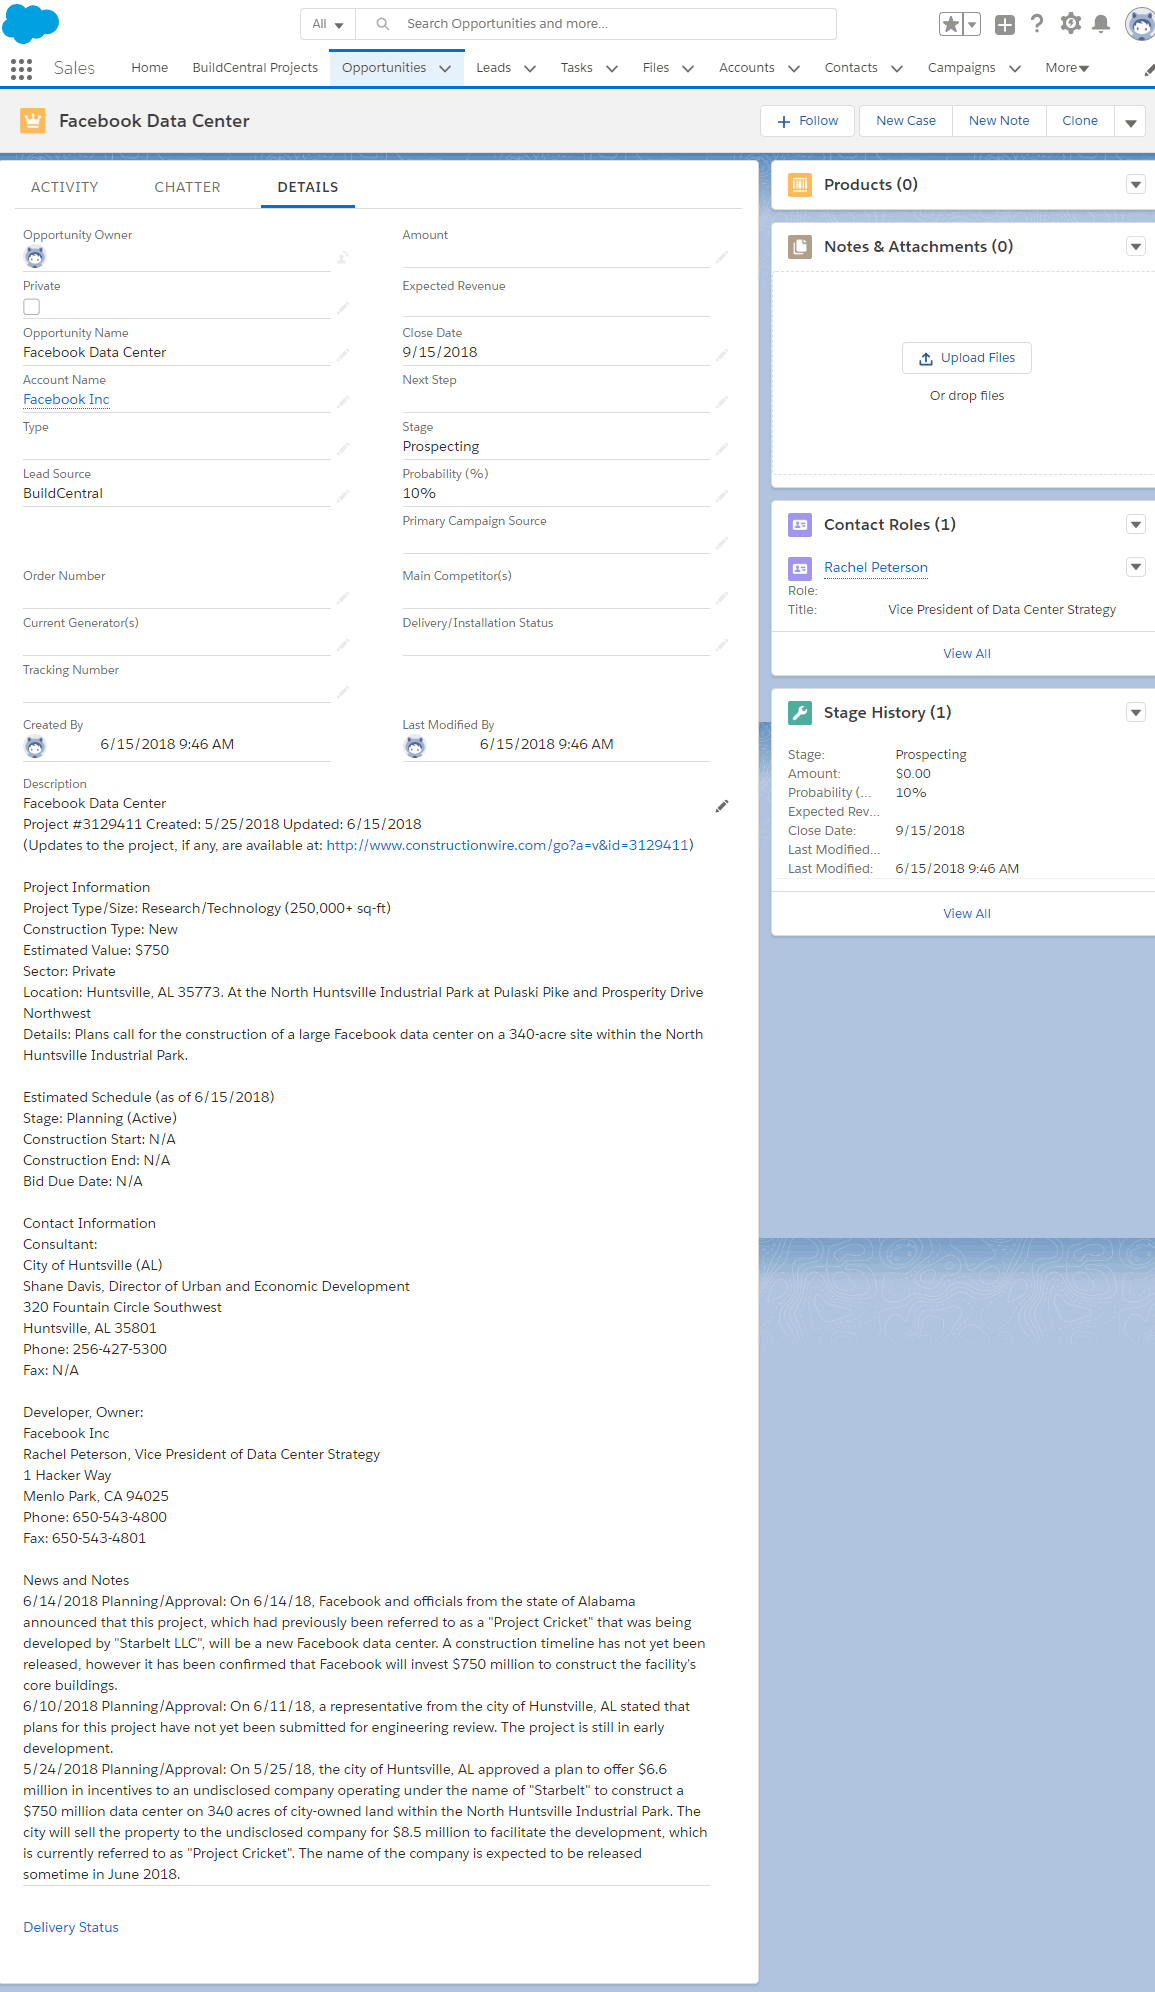Open Rachel Peterson contact link
This screenshot has width=1155, height=1992.
tap(876, 568)
